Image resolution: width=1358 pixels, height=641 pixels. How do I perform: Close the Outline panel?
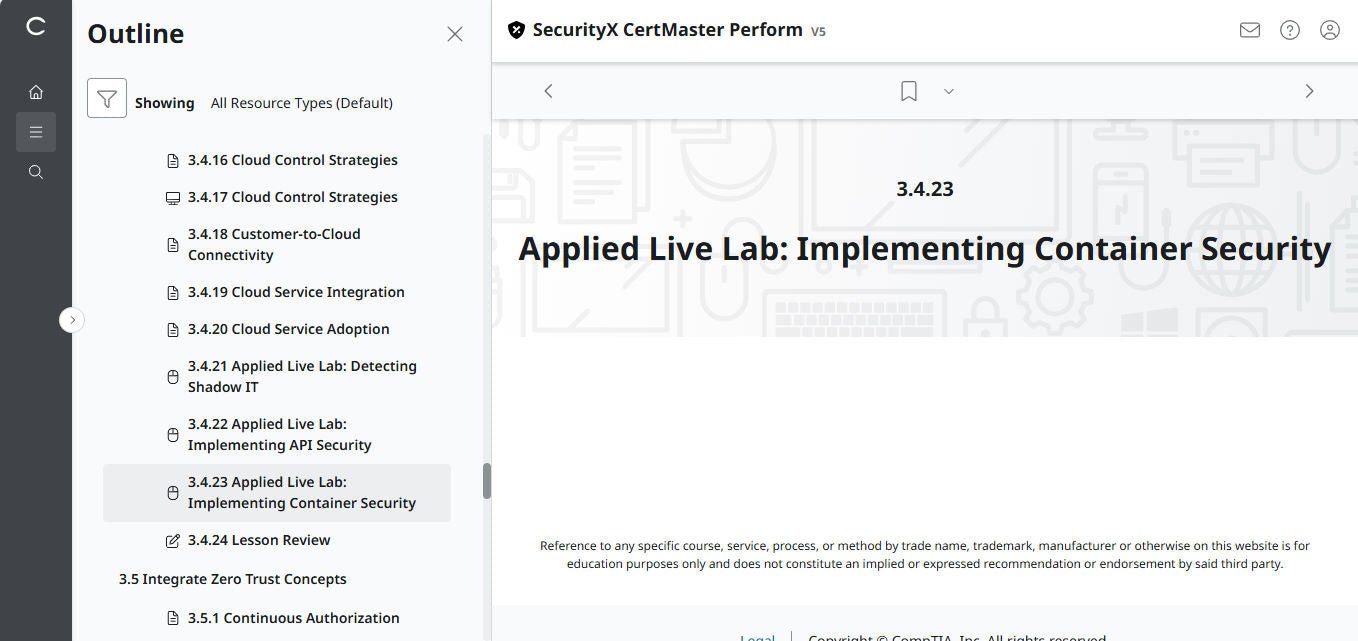(455, 33)
